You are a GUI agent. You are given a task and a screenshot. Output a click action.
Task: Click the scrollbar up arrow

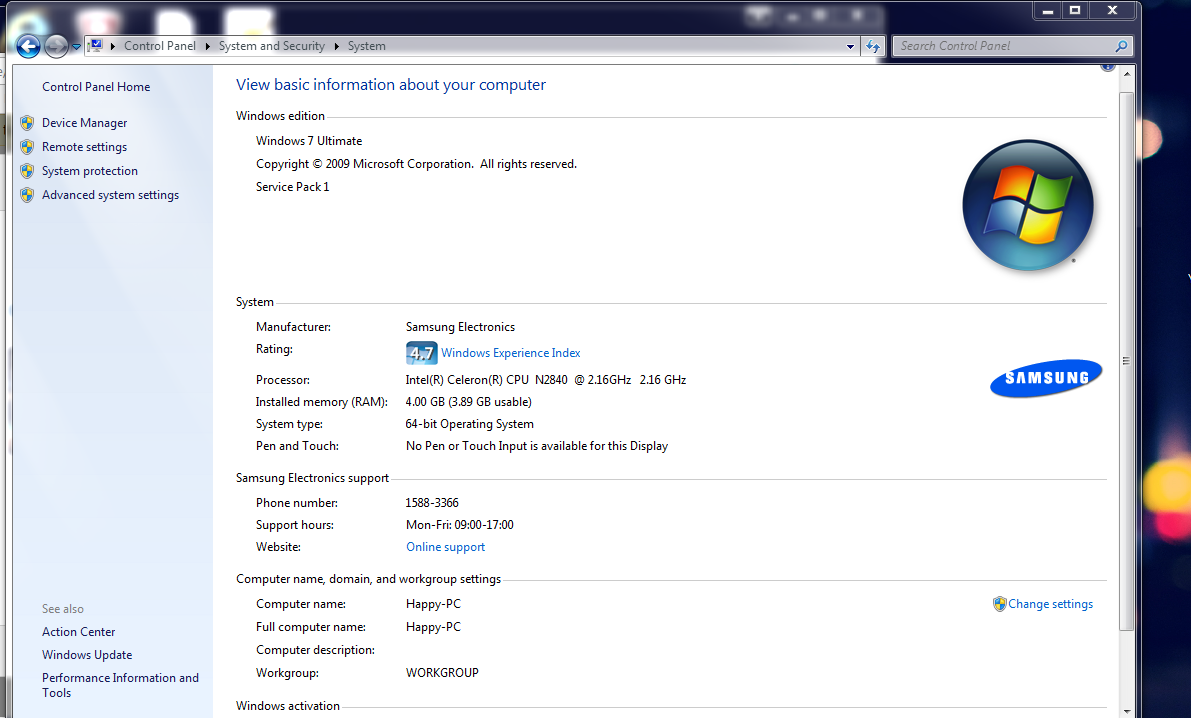[x=1126, y=75]
